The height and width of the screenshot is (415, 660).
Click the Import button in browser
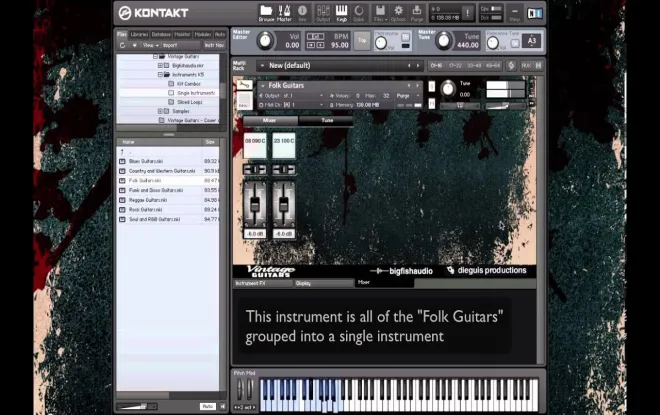click(x=170, y=45)
